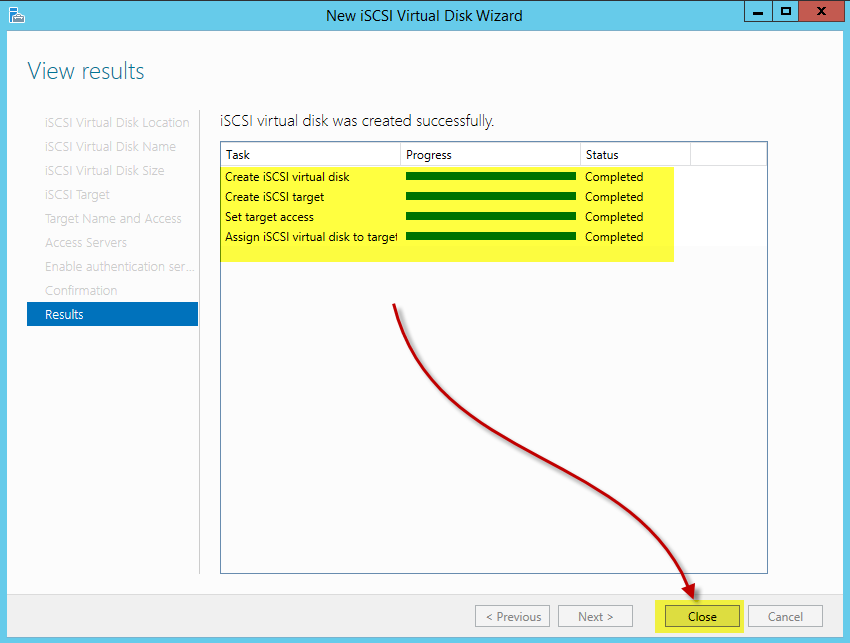The height and width of the screenshot is (643, 850).
Task: Click the Task column header
Action: pos(311,155)
